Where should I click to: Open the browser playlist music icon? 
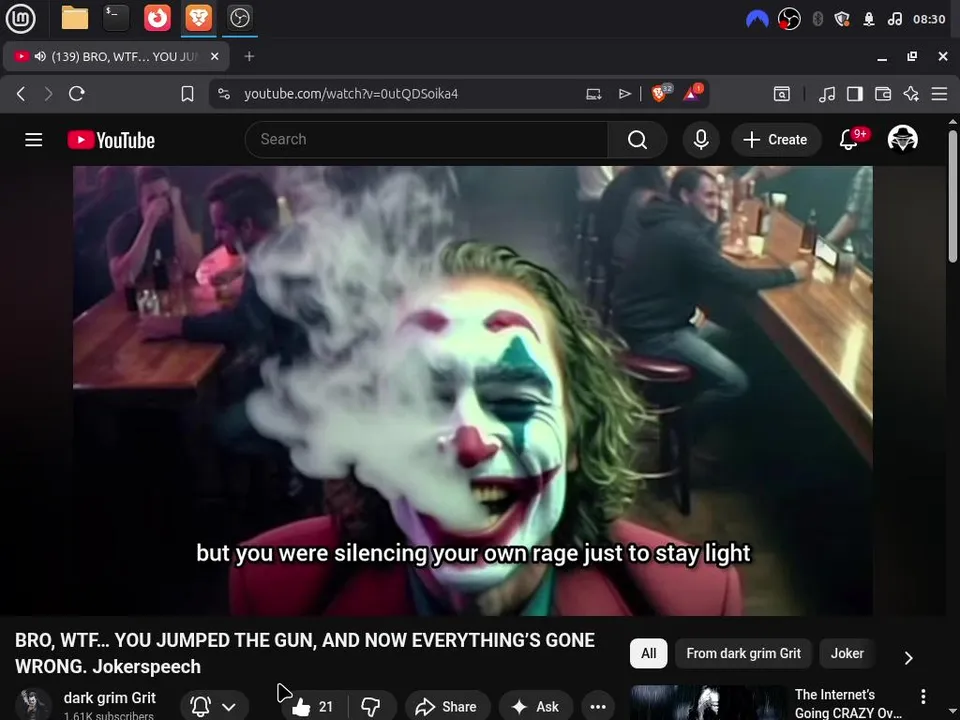827,94
